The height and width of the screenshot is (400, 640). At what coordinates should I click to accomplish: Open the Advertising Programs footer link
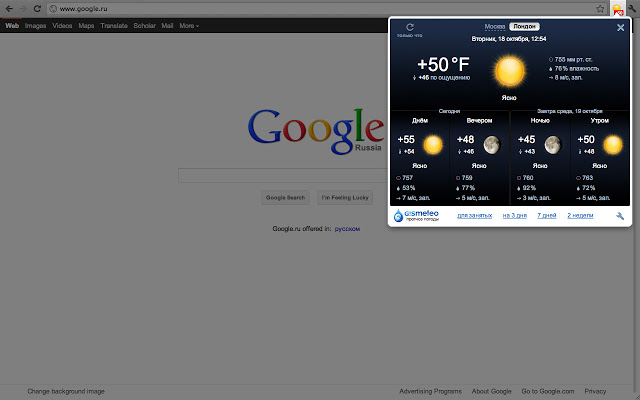coord(431,391)
